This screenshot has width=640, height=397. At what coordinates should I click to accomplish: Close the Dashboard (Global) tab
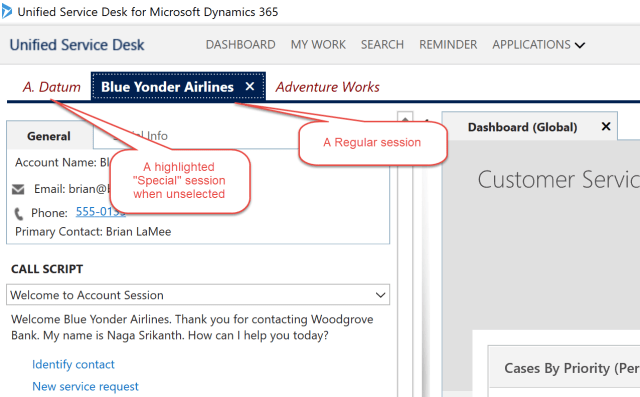click(606, 126)
